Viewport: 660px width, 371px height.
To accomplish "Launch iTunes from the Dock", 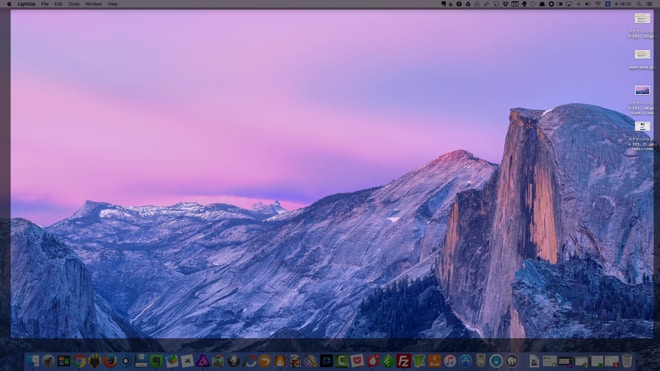I will click(x=450, y=361).
